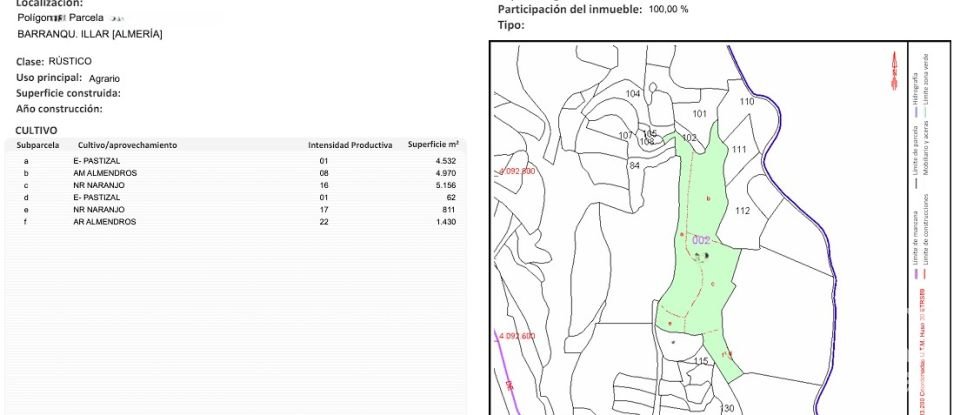Click surface value 1.430
Screen dimensions: 960x415
pyautogui.click(x=445, y=222)
